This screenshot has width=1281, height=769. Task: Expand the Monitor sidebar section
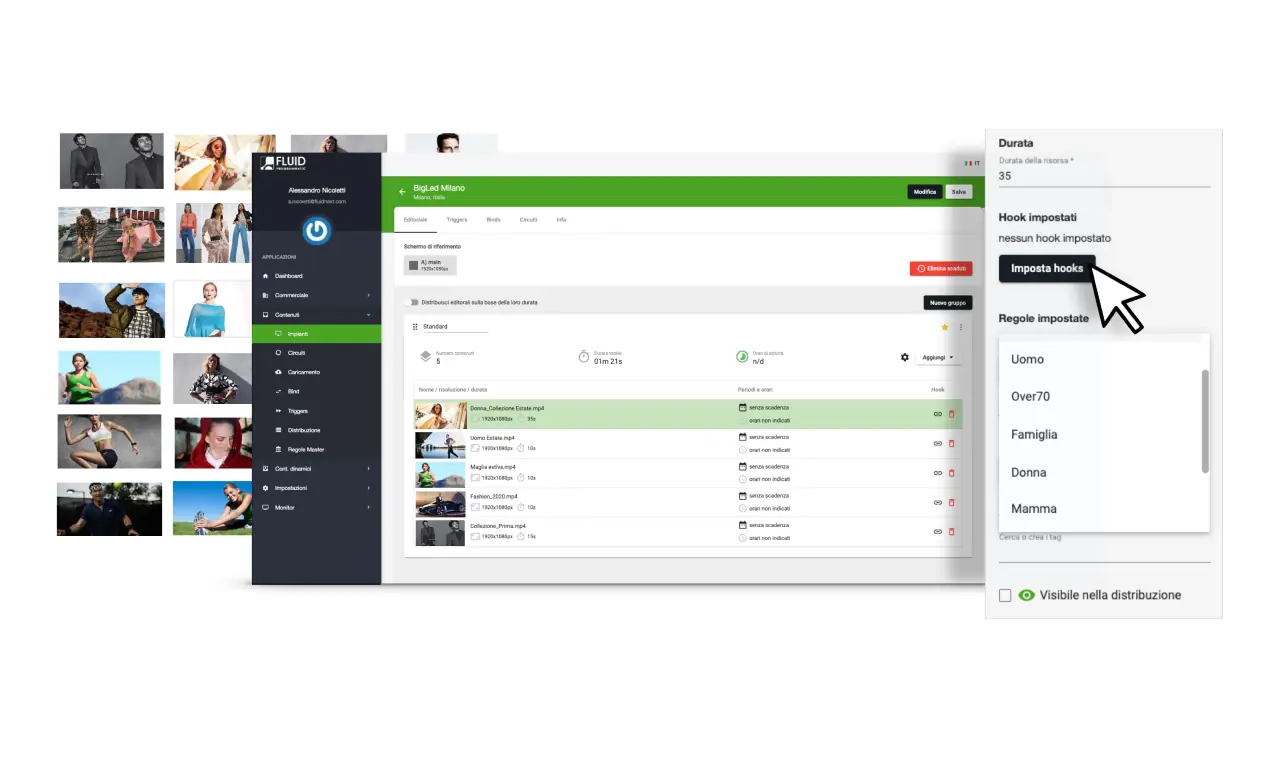pos(316,507)
